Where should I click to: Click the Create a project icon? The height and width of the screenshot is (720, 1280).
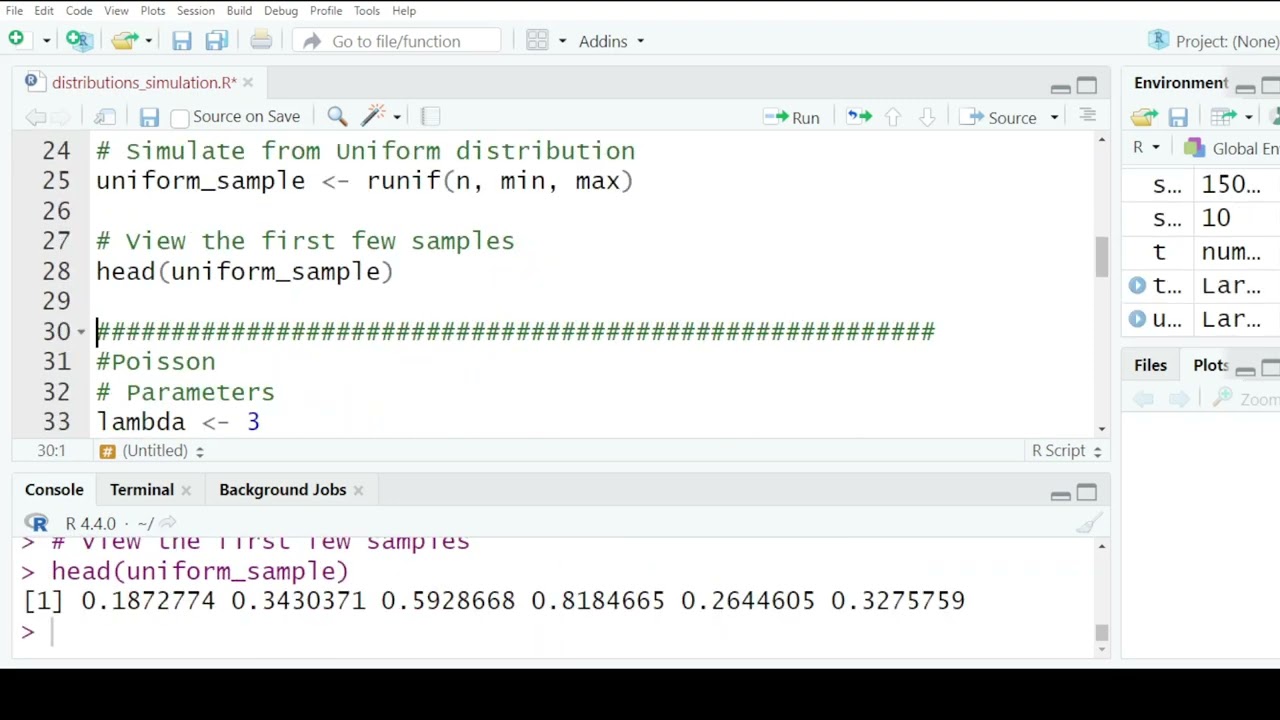79,40
